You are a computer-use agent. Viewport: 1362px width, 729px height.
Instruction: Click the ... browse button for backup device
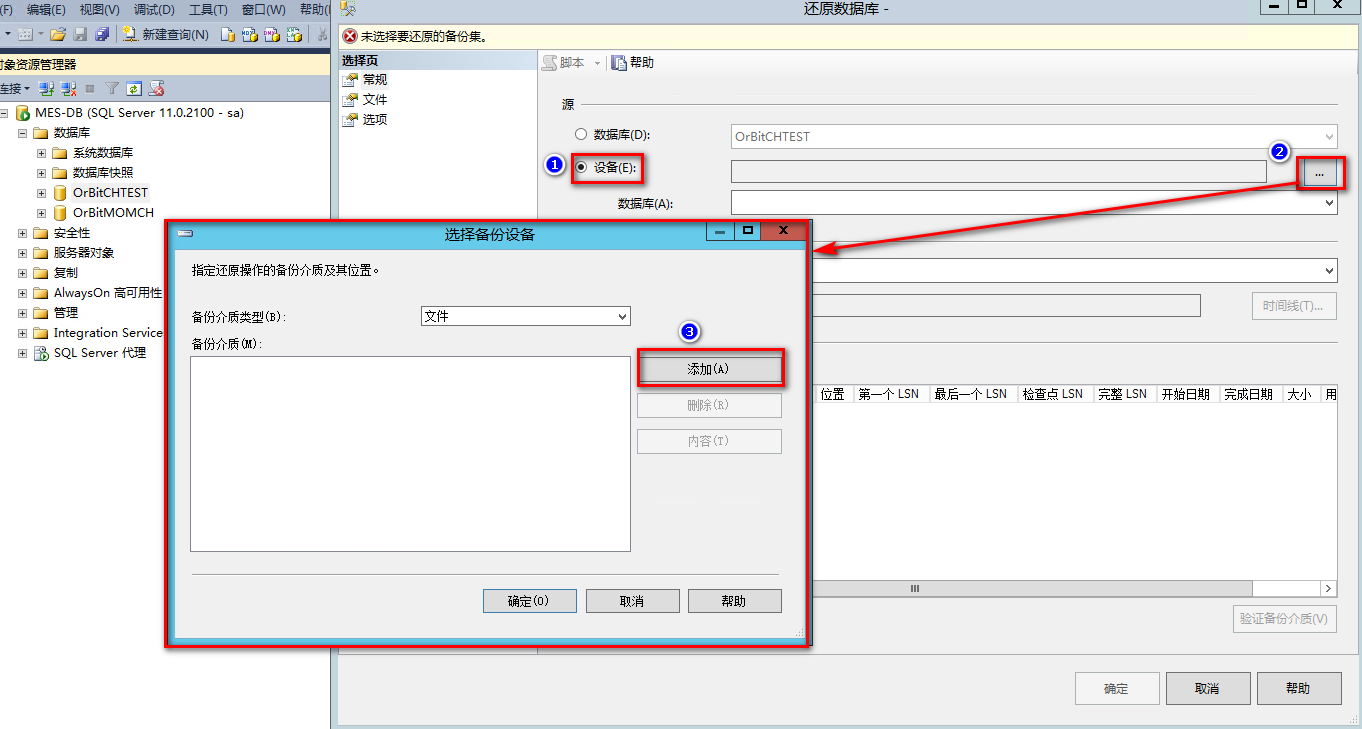(1320, 172)
